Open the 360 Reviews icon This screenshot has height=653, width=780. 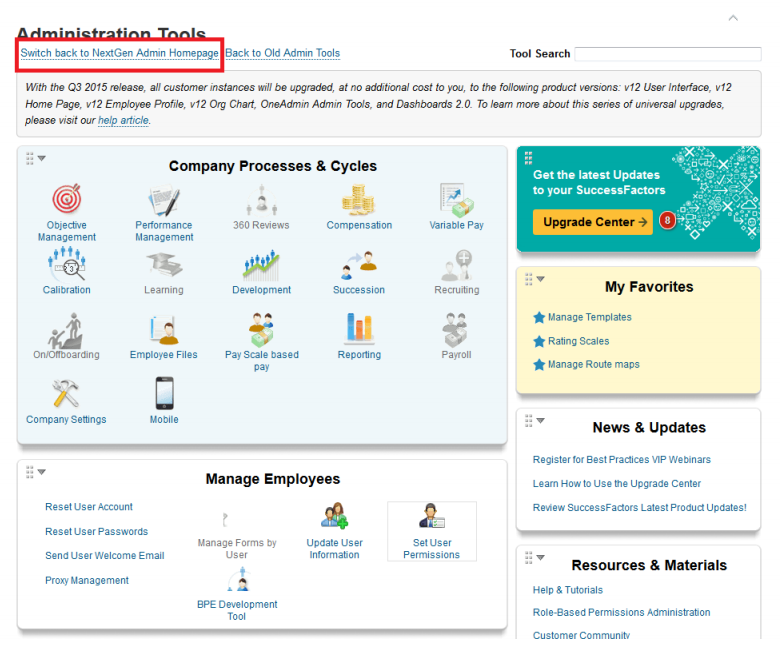tap(261, 199)
